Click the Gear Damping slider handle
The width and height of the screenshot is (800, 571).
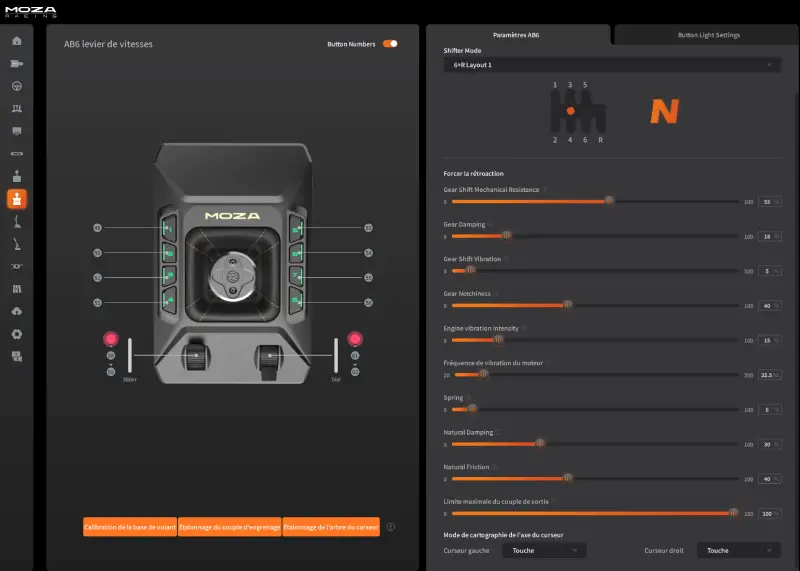[506, 236]
